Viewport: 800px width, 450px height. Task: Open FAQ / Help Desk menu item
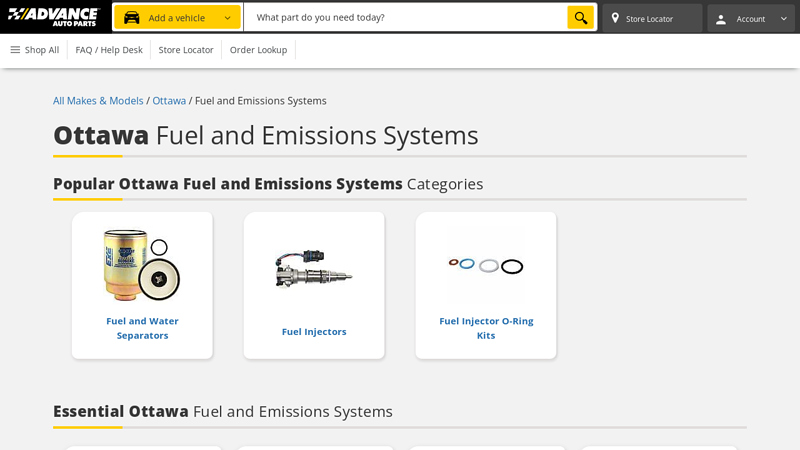pos(109,50)
